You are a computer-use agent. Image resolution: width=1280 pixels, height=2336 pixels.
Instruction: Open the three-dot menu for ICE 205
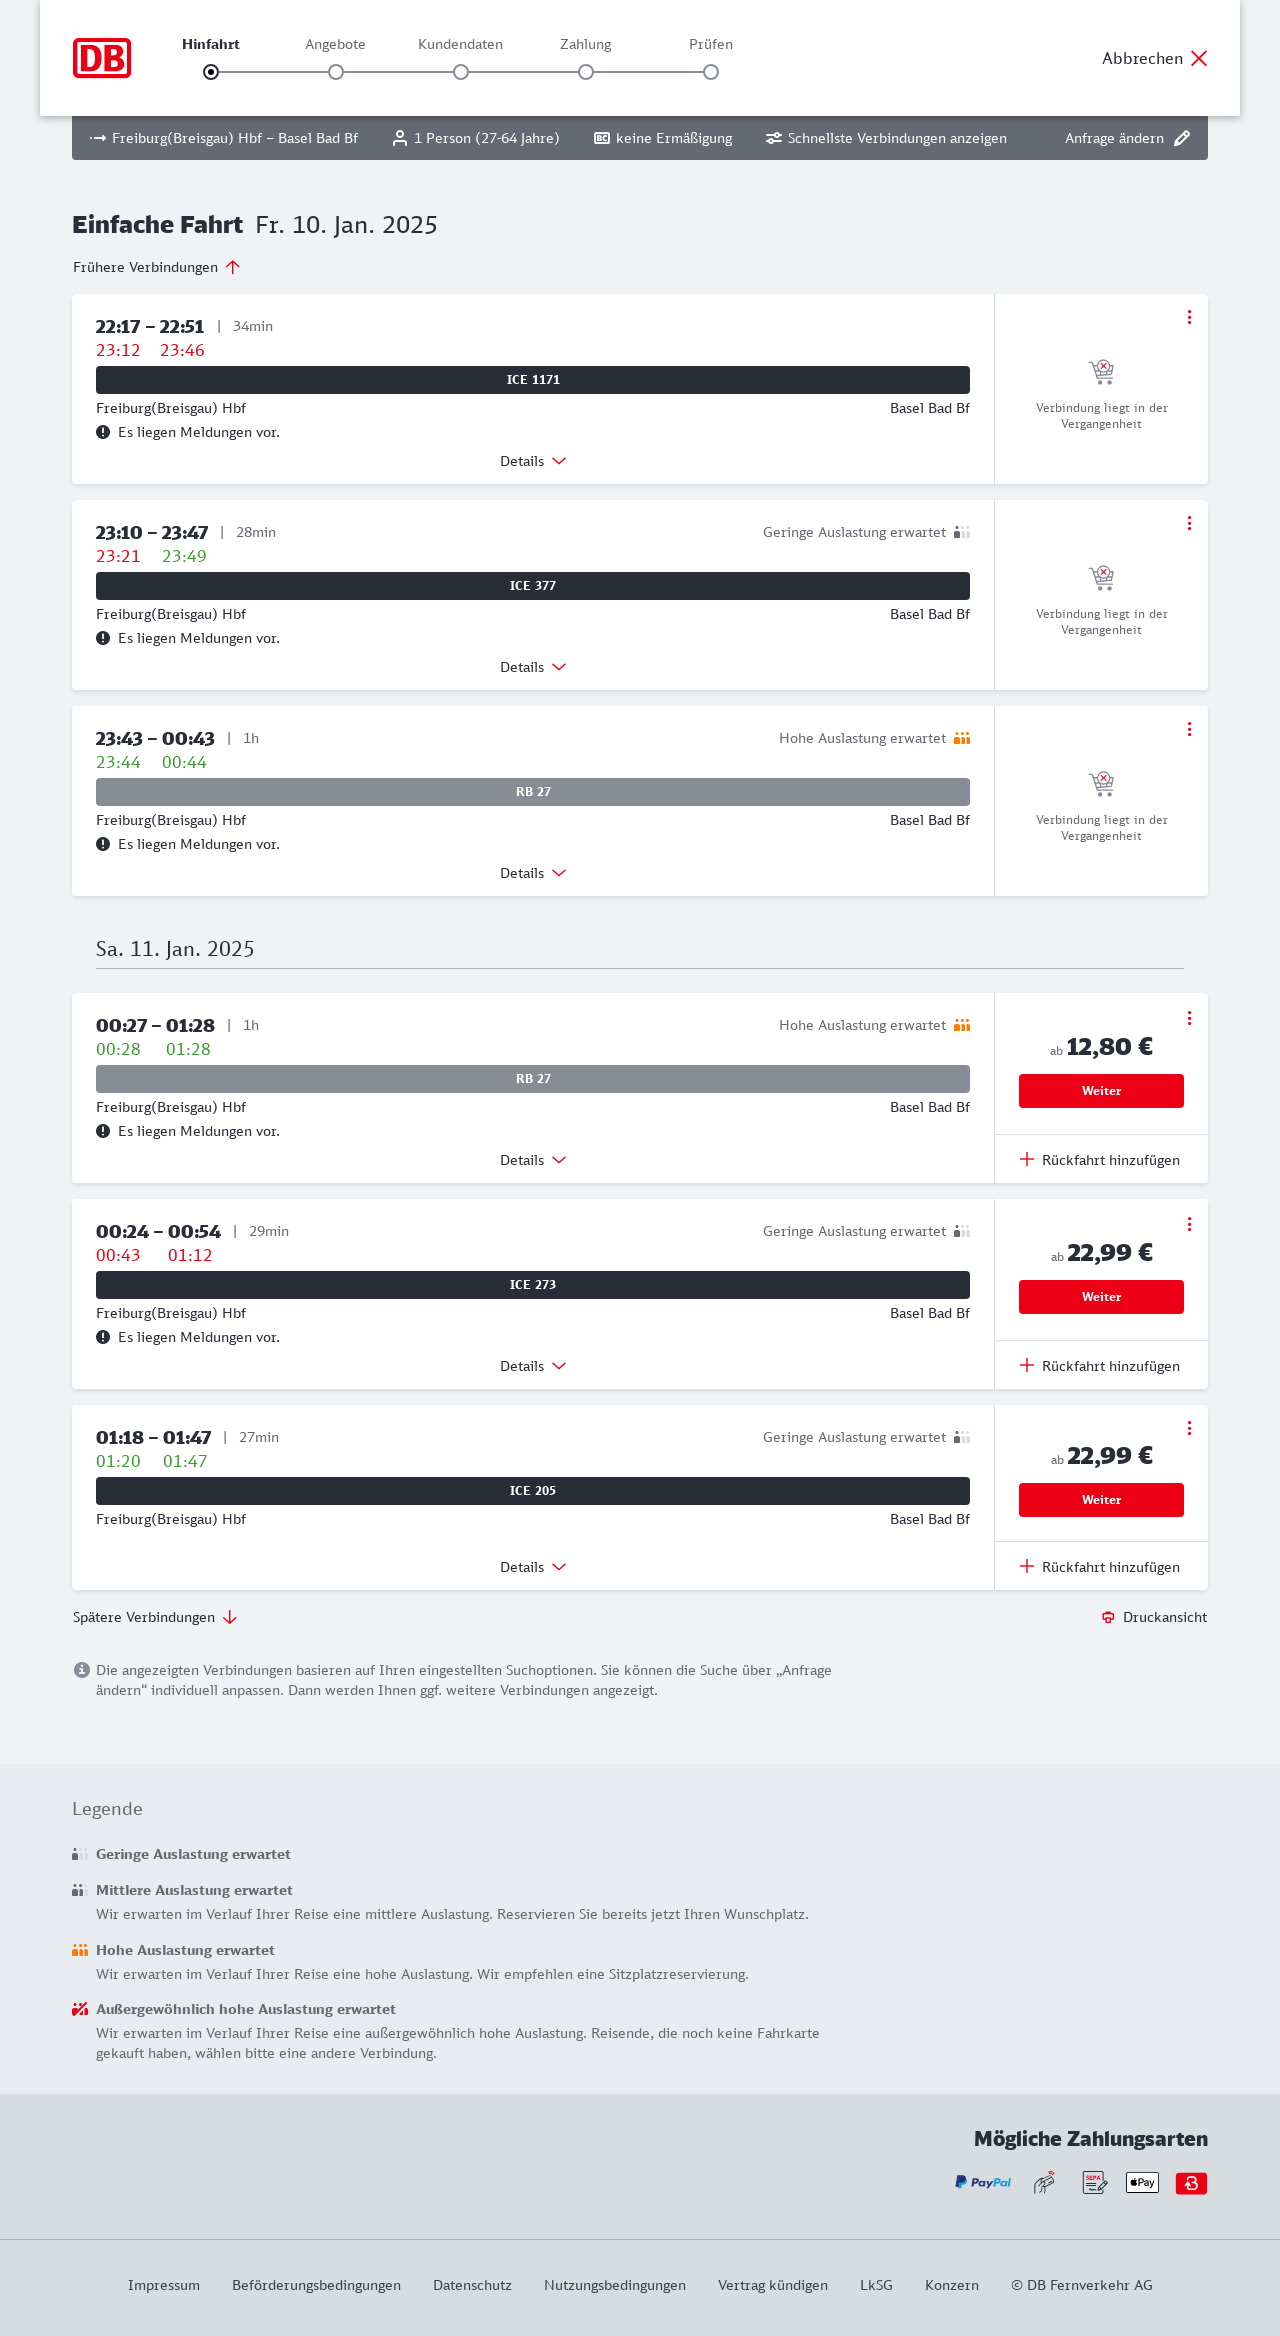pos(1189,1428)
